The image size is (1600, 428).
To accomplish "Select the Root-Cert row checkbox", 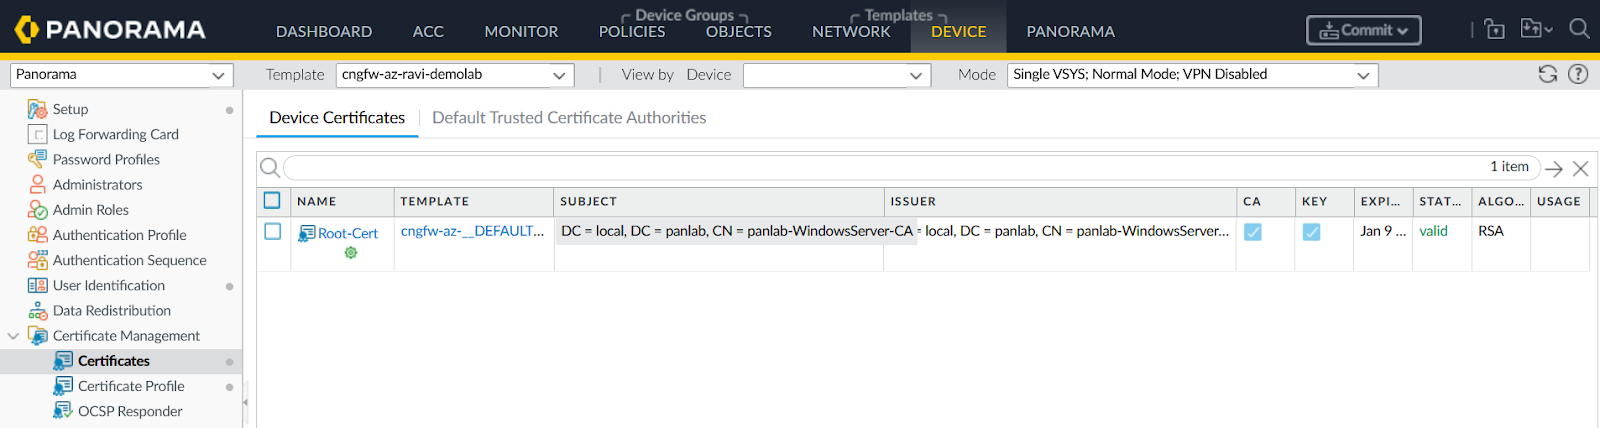I will click(272, 231).
